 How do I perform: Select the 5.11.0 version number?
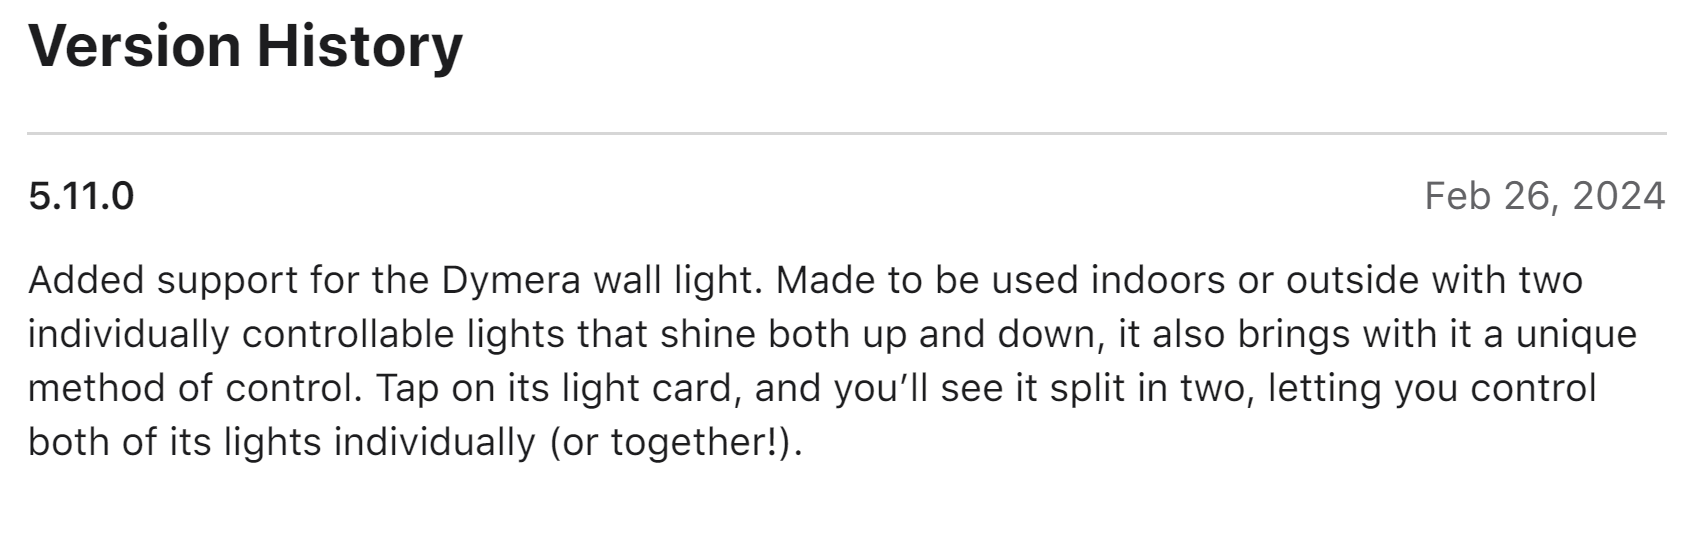[81, 196]
